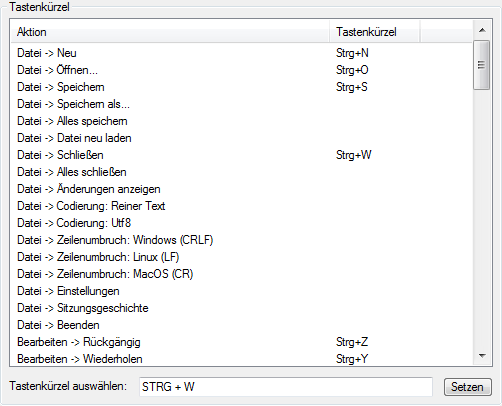Pick 'Datei -> Alles schließen' action
502x406 pixels.
coord(242,172)
